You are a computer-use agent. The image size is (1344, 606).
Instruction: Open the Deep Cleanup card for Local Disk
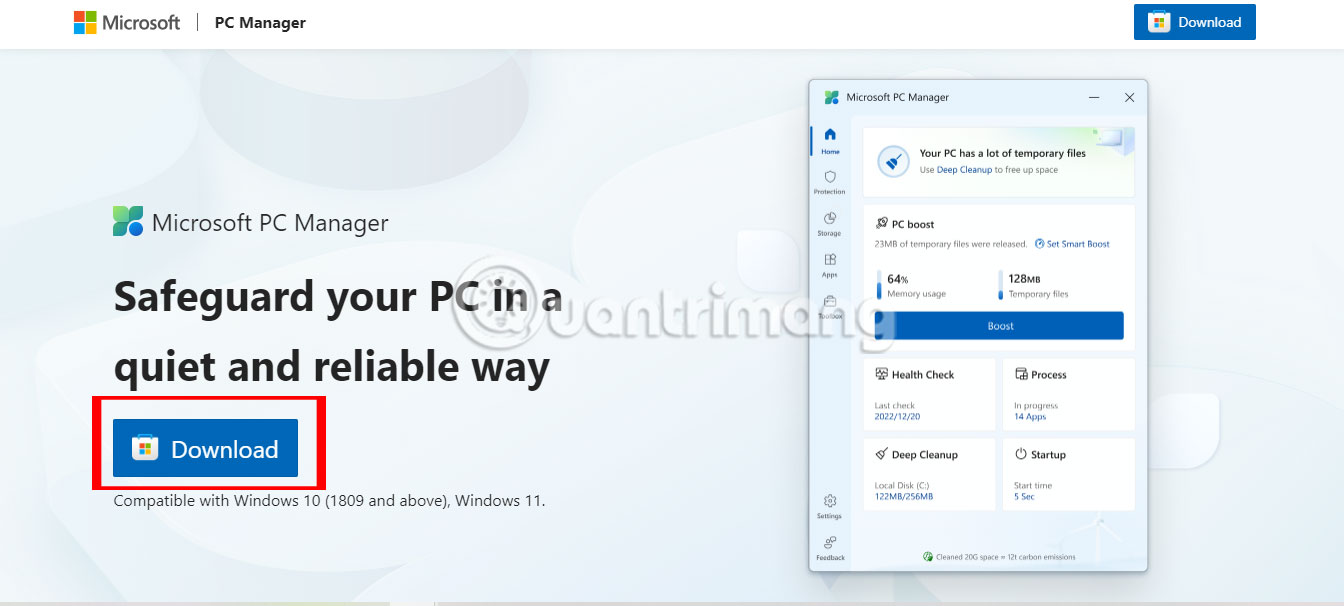pyautogui.click(x=929, y=474)
